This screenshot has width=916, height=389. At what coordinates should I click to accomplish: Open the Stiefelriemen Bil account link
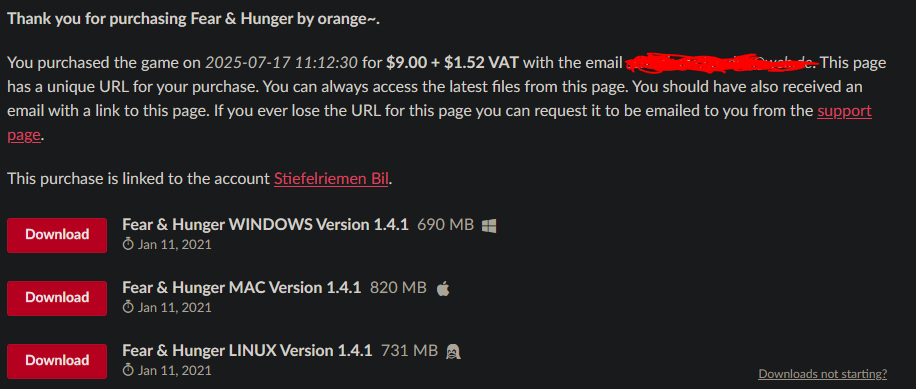[331, 179]
